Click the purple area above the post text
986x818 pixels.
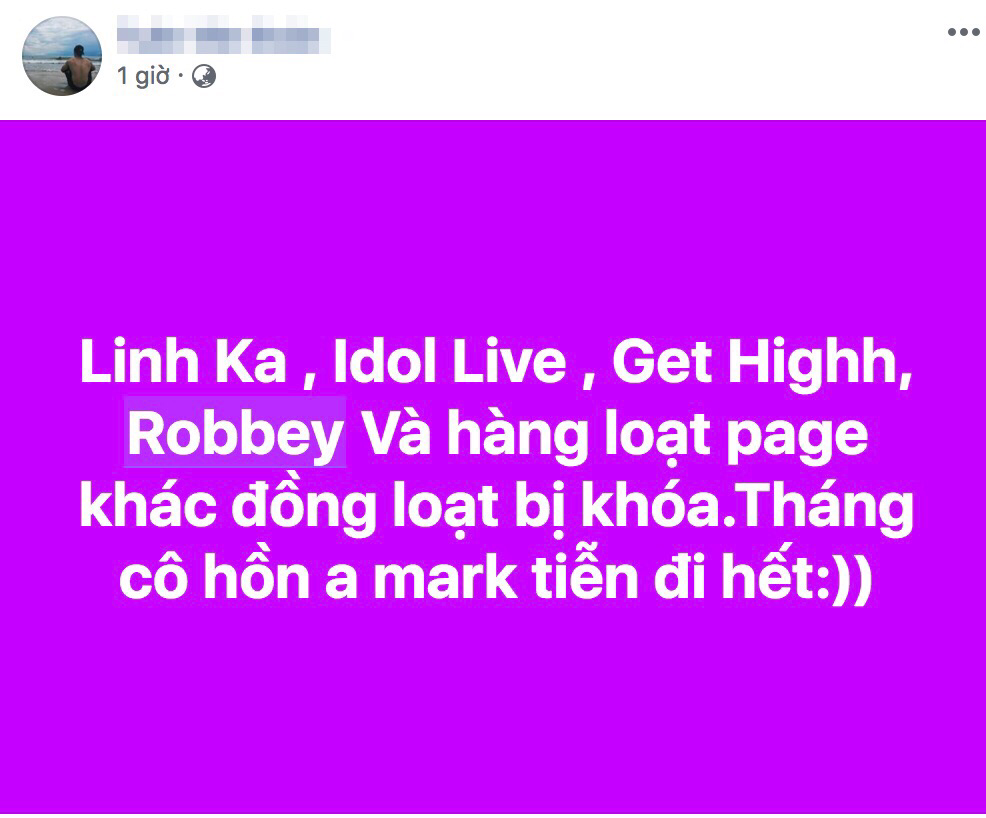click(x=493, y=226)
